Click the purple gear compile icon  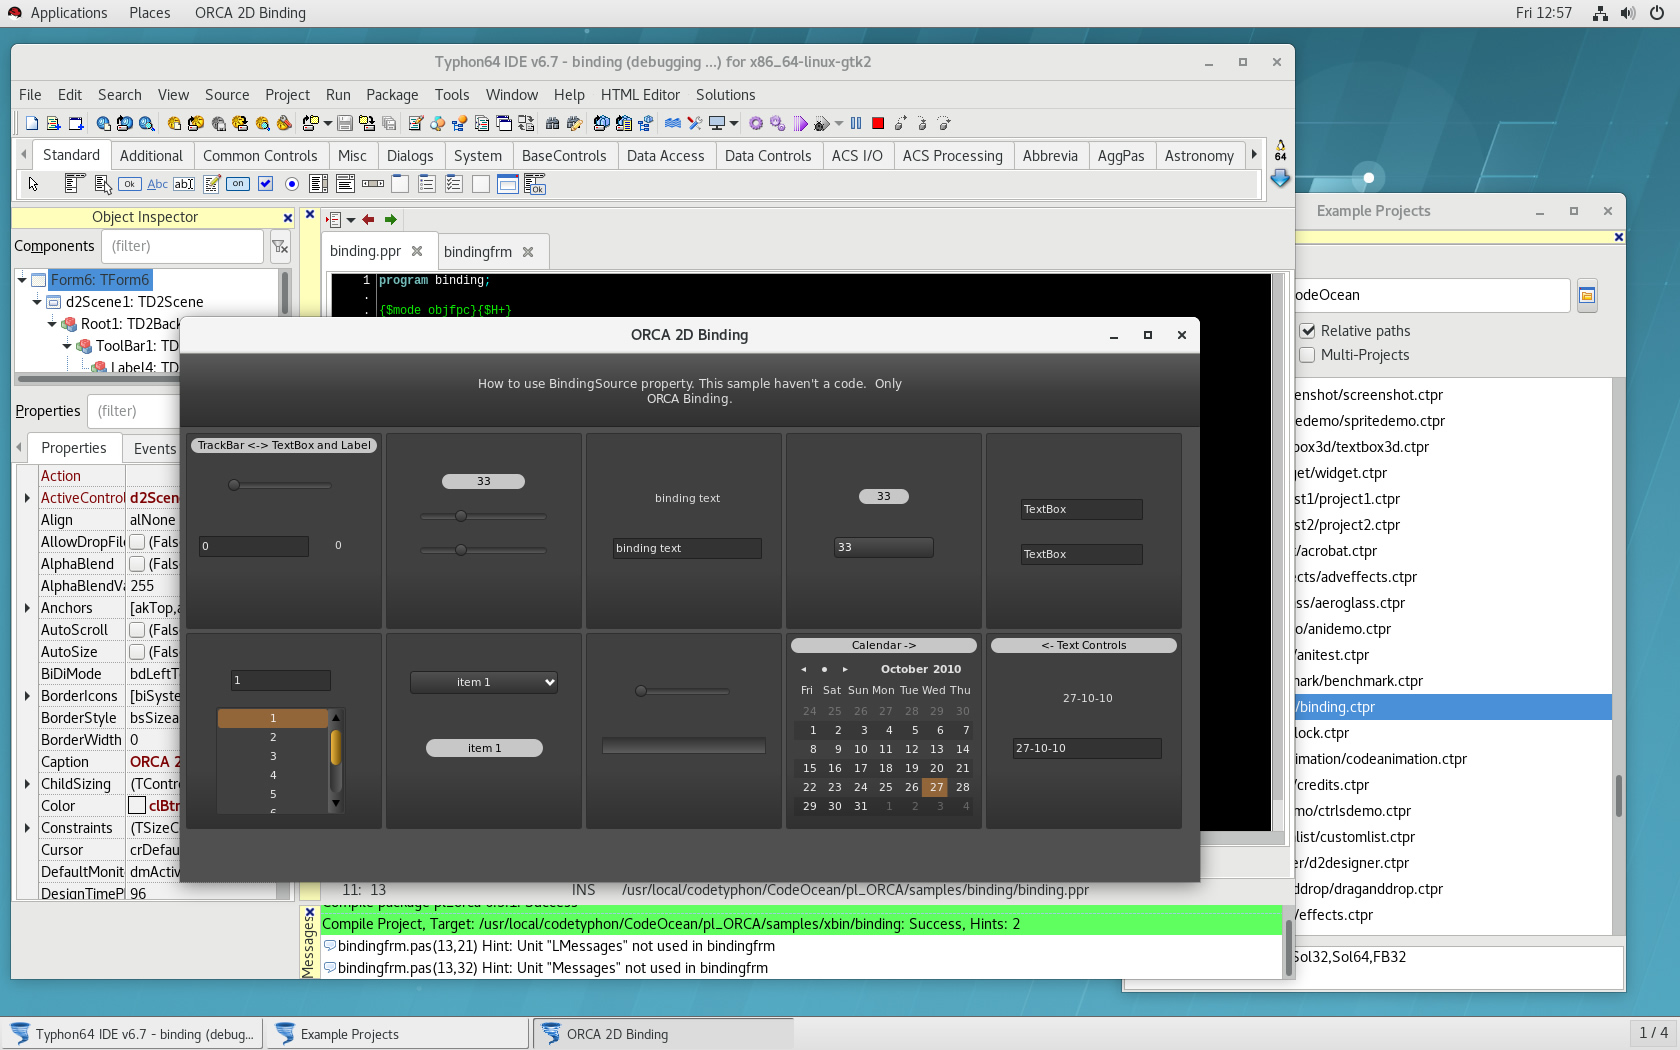tap(756, 123)
